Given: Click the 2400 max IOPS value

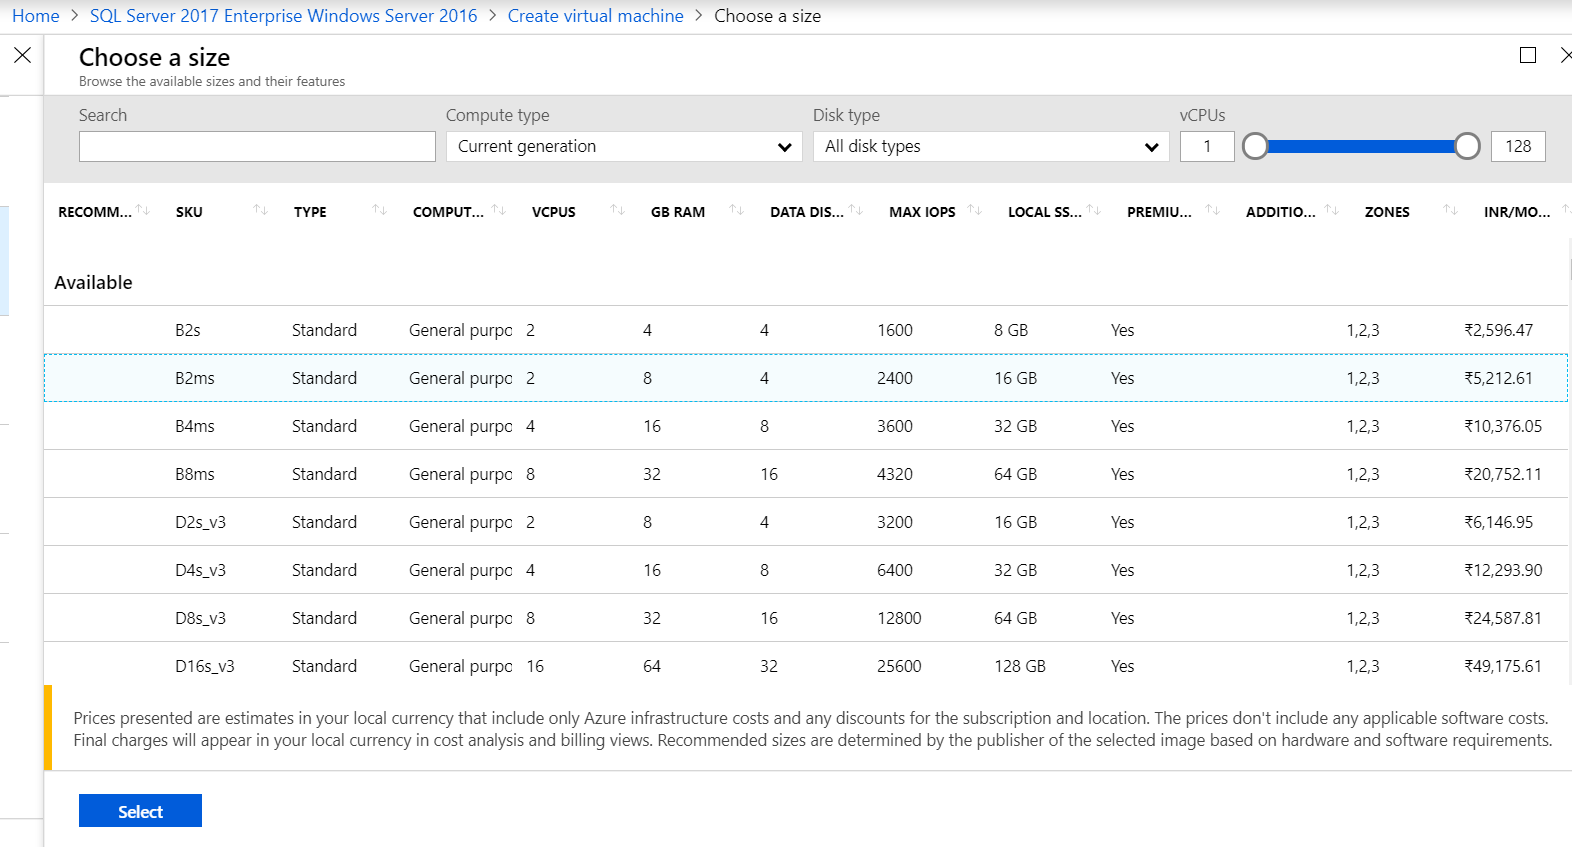Looking at the screenshot, I should coord(895,378).
